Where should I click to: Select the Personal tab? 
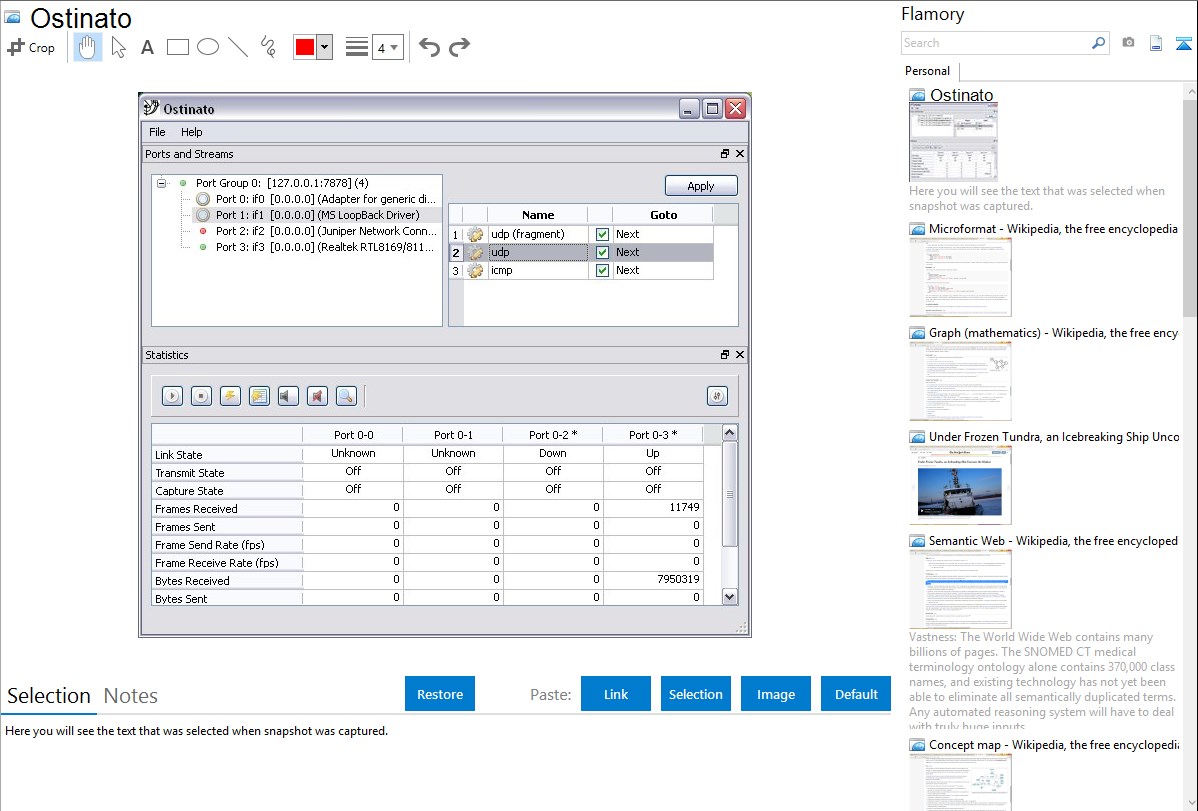point(928,71)
